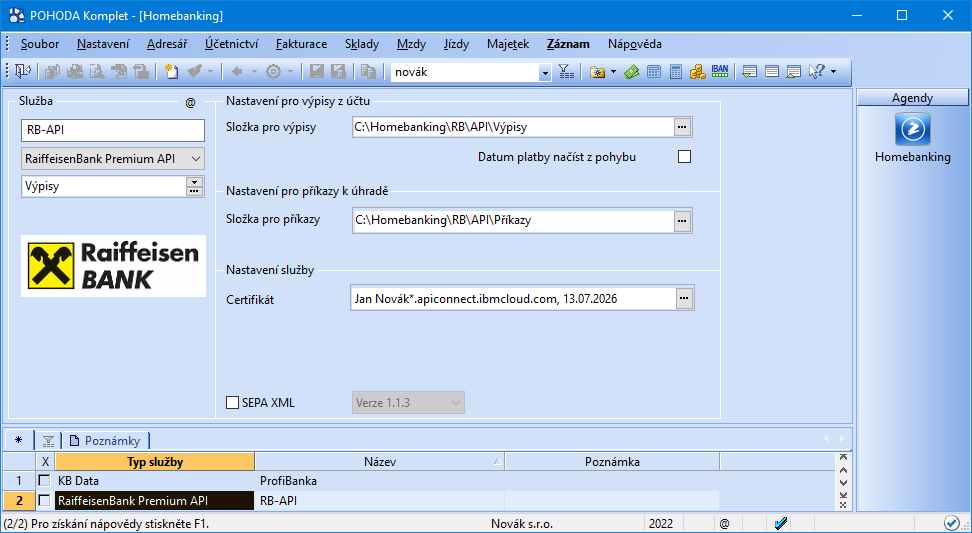Click the copy documents icon in the toolbar
The height and width of the screenshot is (533, 972).
click(x=369, y=72)
